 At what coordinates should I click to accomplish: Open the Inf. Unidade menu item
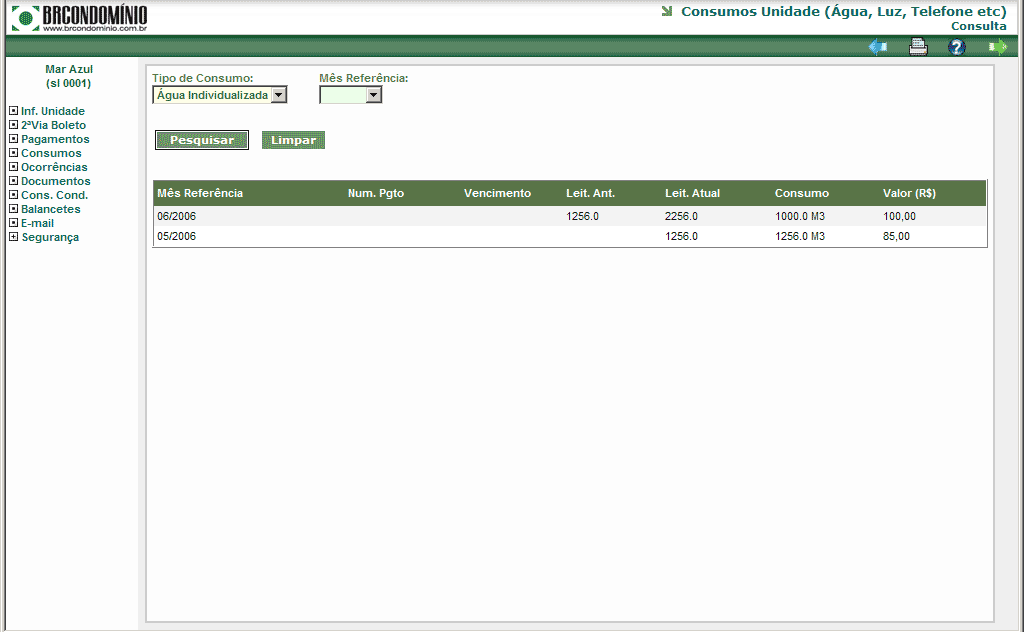pos(53,111)
